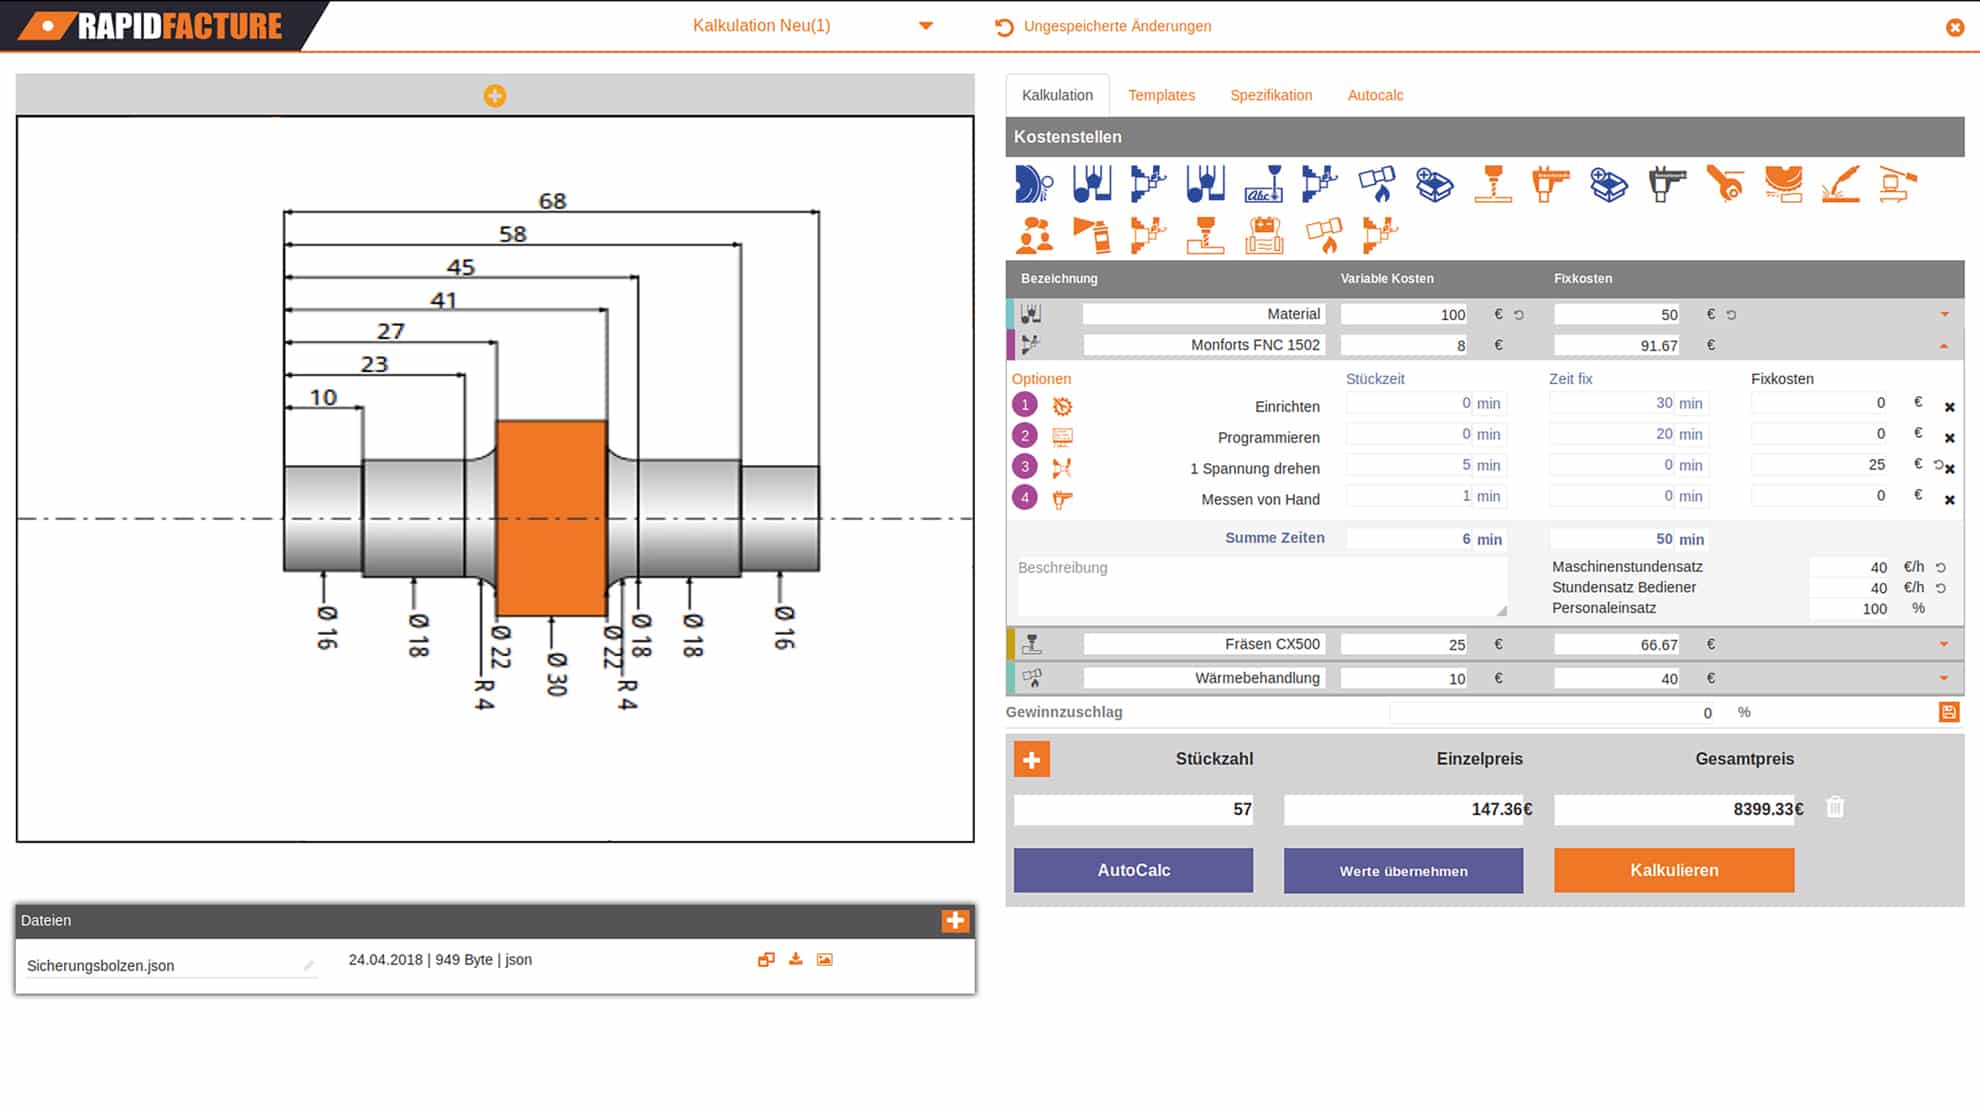Click the Ungespeicherte Änderungen link
Image resolution: width=1980 pixels, height=1114 pixels.
[1117, 26]
